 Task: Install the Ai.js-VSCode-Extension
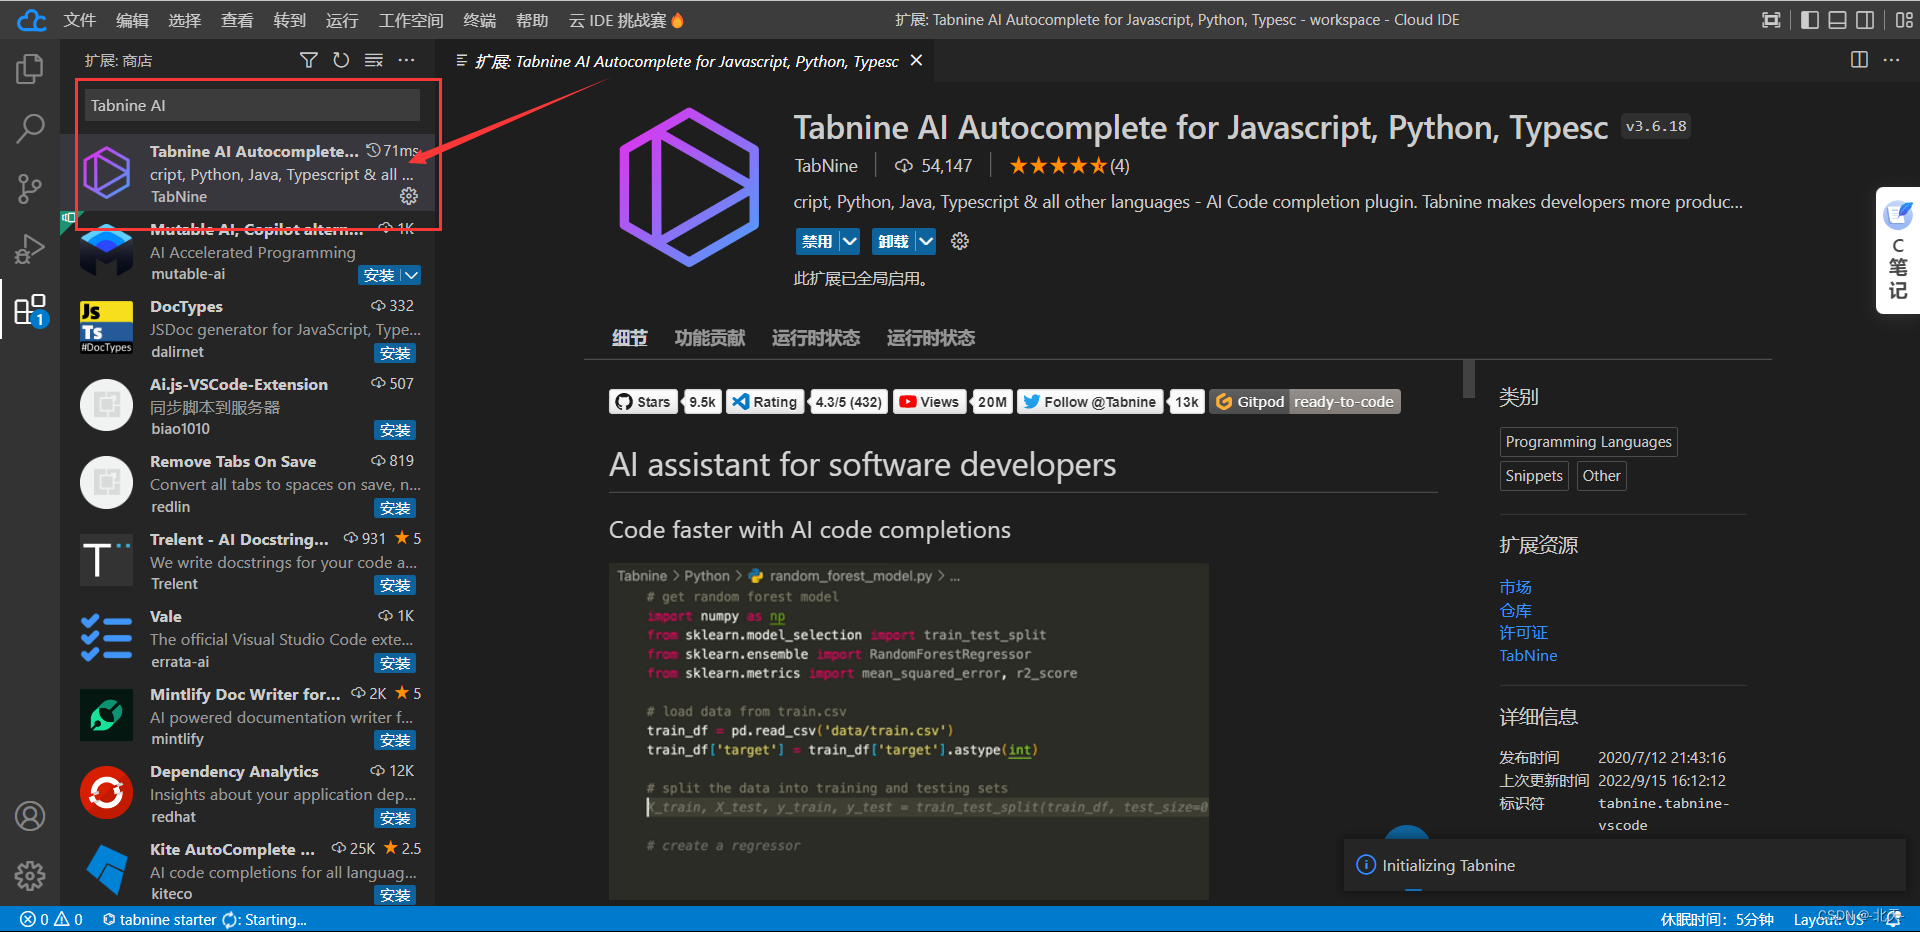pyautogui.click(x=395, y=430)
